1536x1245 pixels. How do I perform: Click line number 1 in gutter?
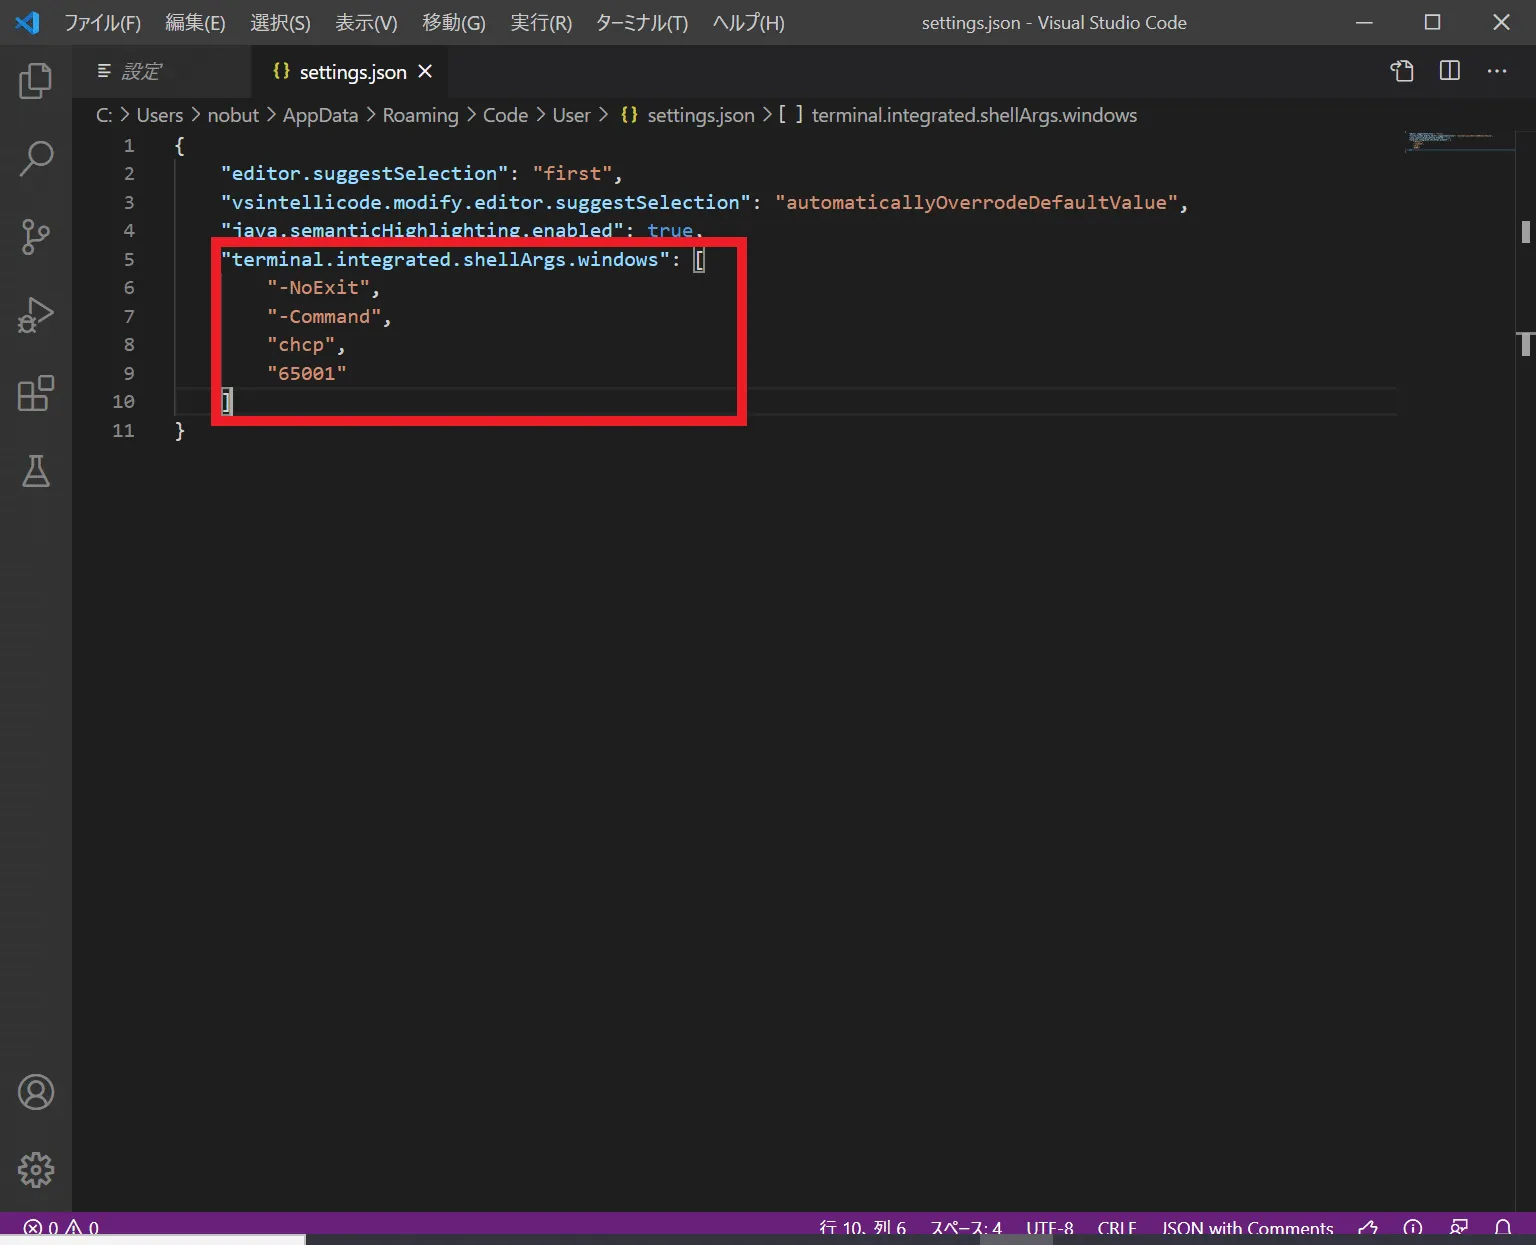pyautogui.click(x=129, y=145)
